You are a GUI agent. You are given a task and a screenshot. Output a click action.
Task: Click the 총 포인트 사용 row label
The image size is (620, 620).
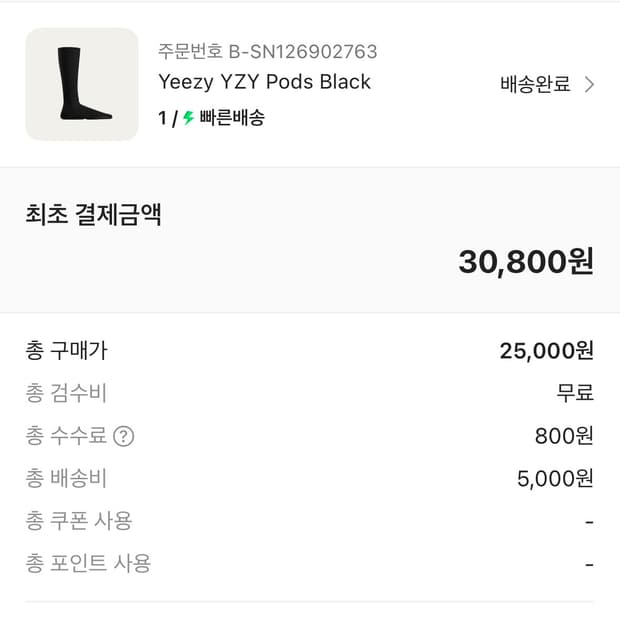88,563
